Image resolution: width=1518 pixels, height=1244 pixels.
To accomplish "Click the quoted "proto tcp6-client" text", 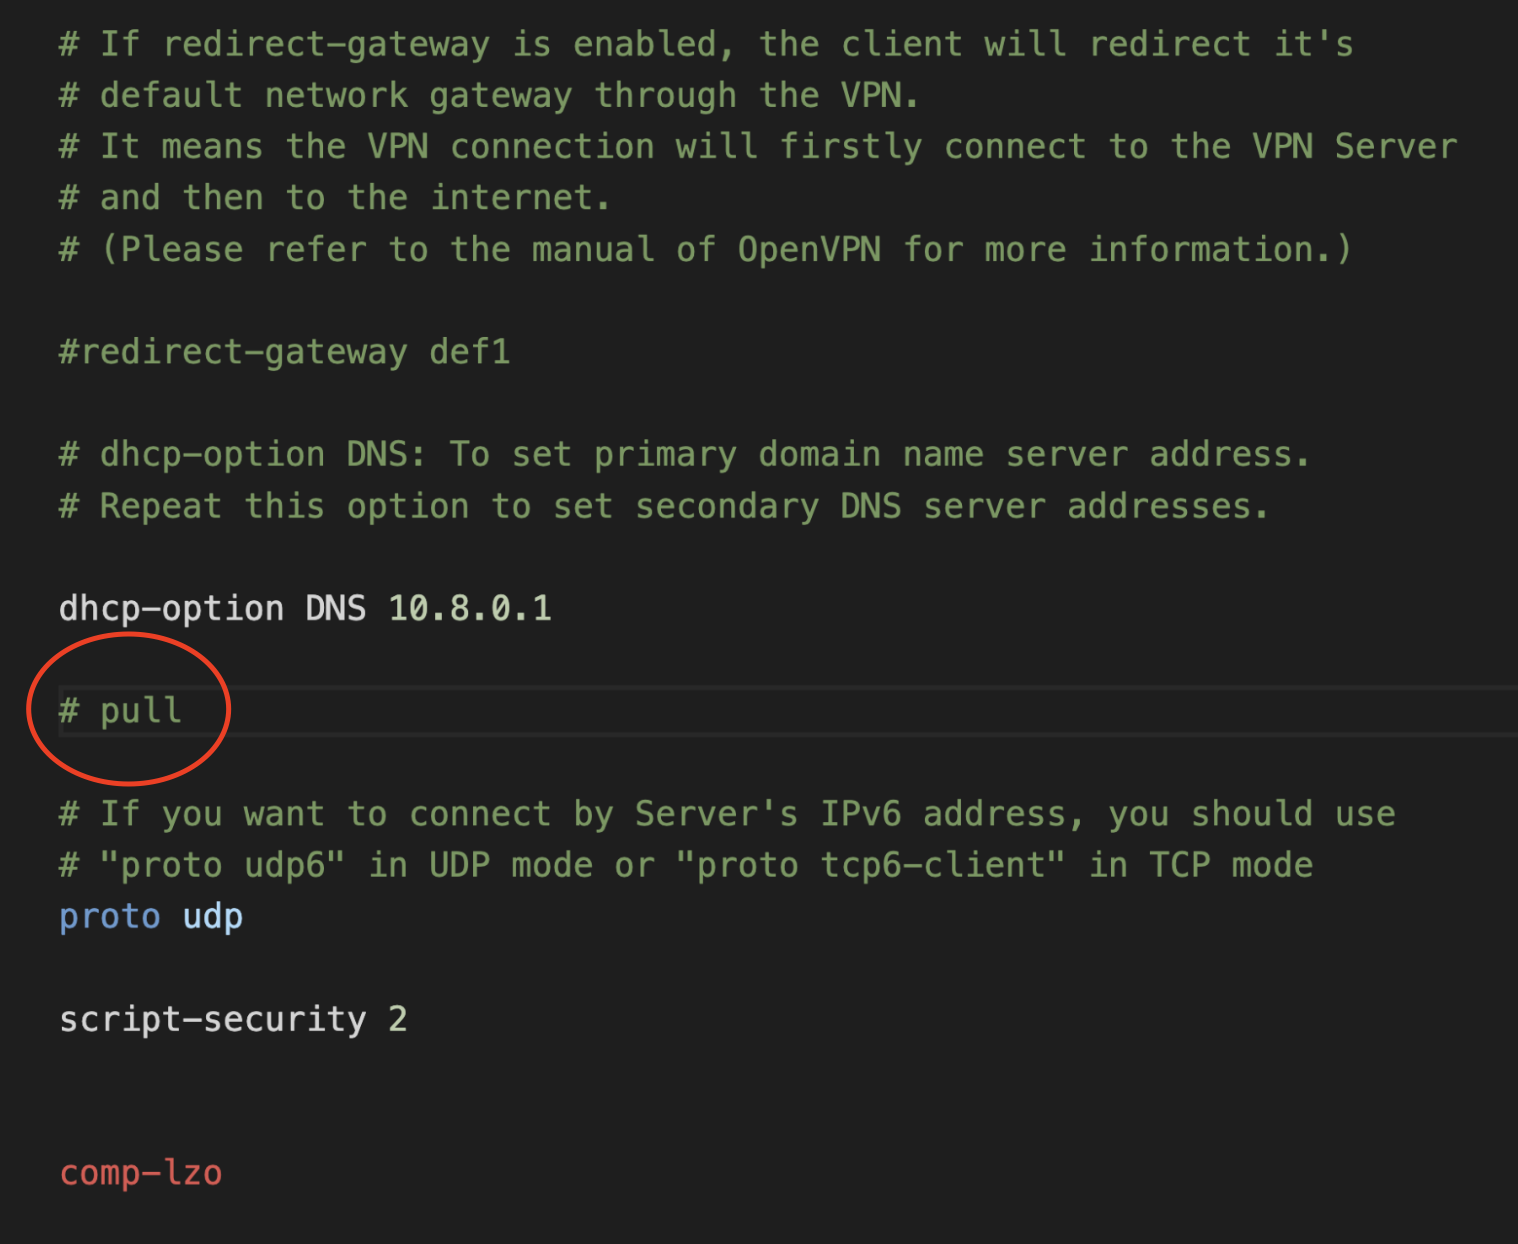I will coord(870,865).
